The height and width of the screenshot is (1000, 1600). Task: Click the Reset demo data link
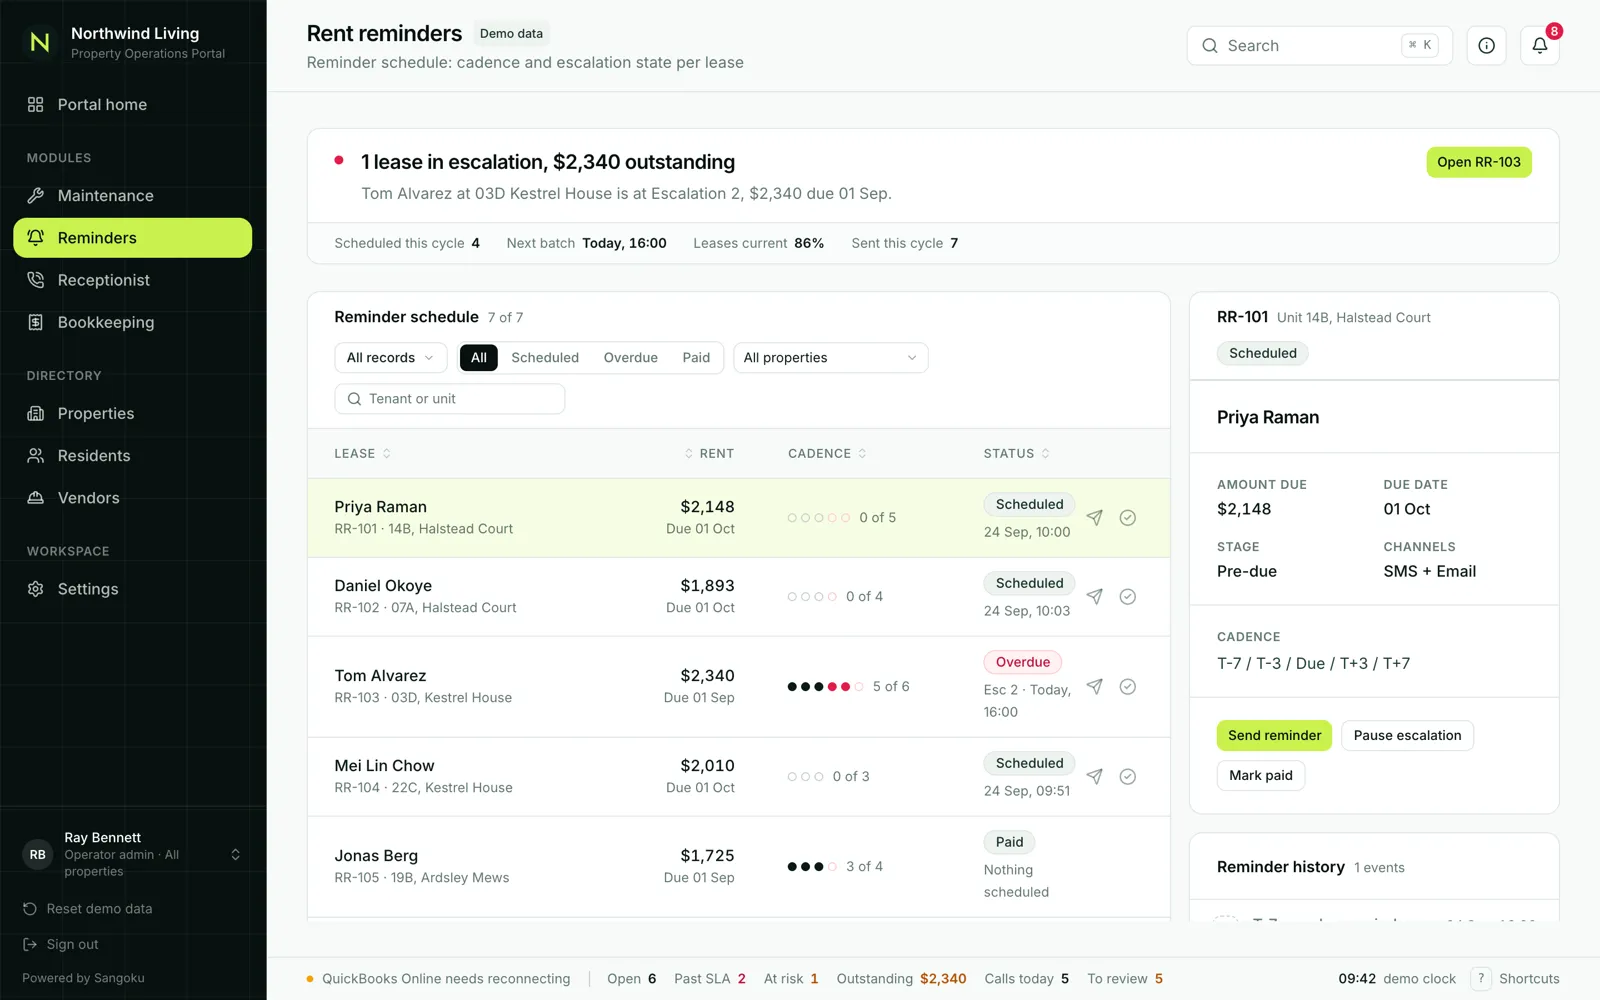click(x=88, y=909)
